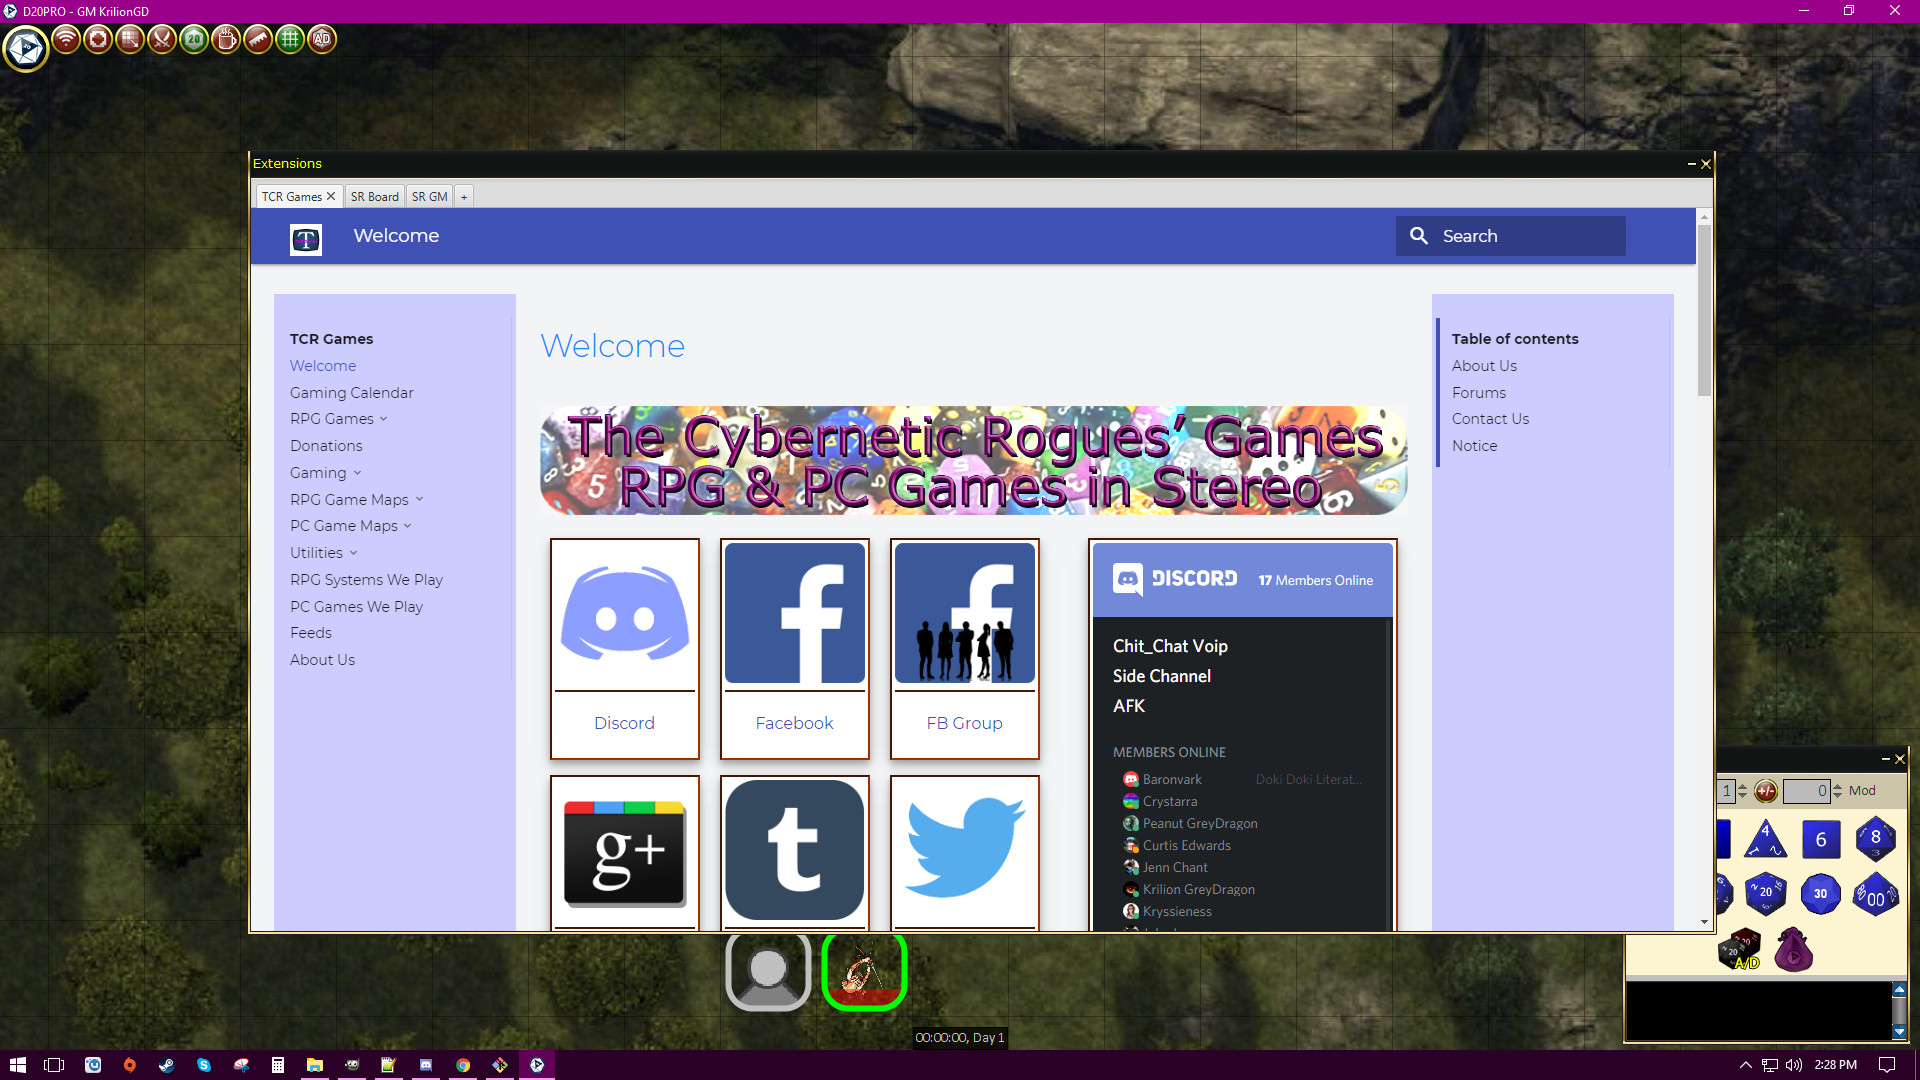Add a new extensions tab with plus
1920x1080 pixels.
464,197
